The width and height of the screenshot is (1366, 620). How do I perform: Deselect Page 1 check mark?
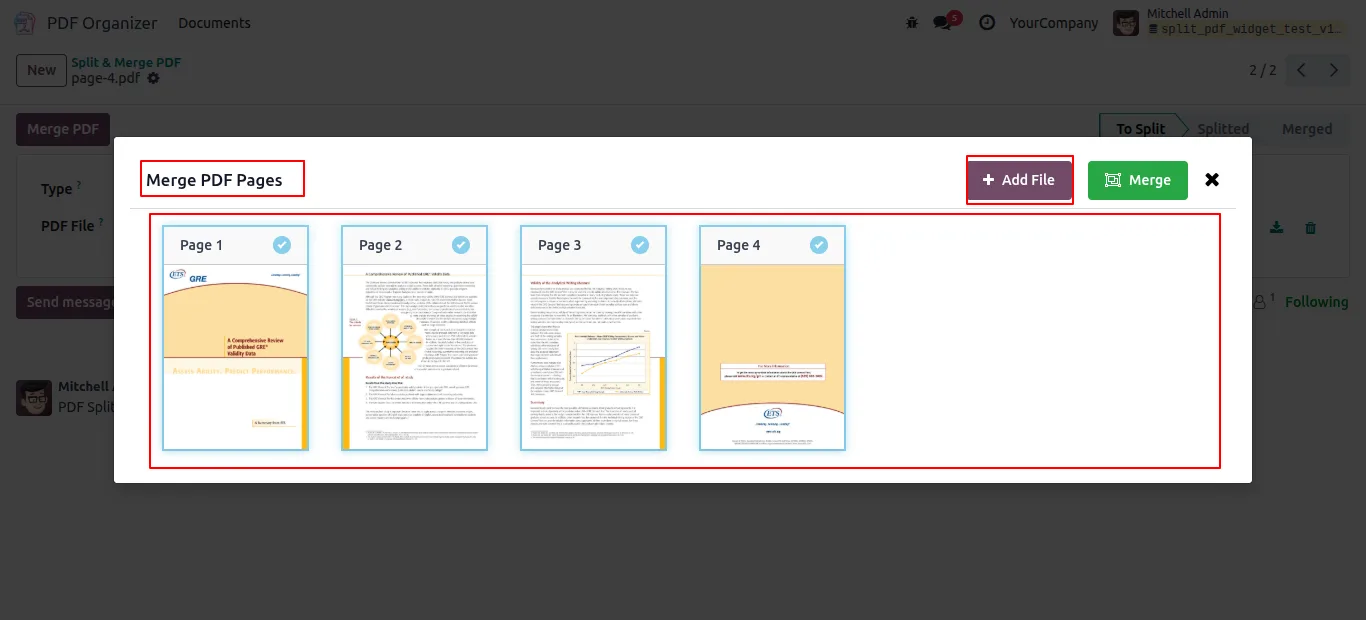[x=282, y=244]
